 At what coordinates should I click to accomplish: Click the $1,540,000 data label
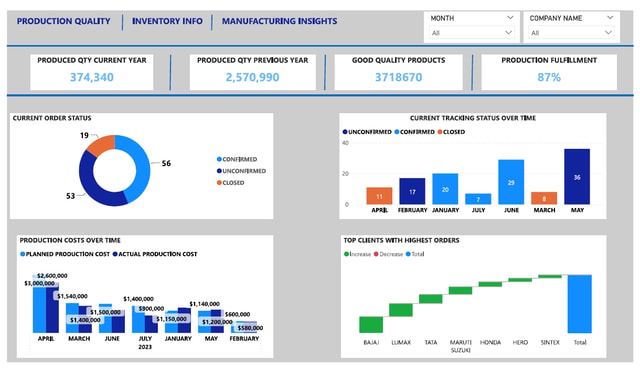(72, 296)
